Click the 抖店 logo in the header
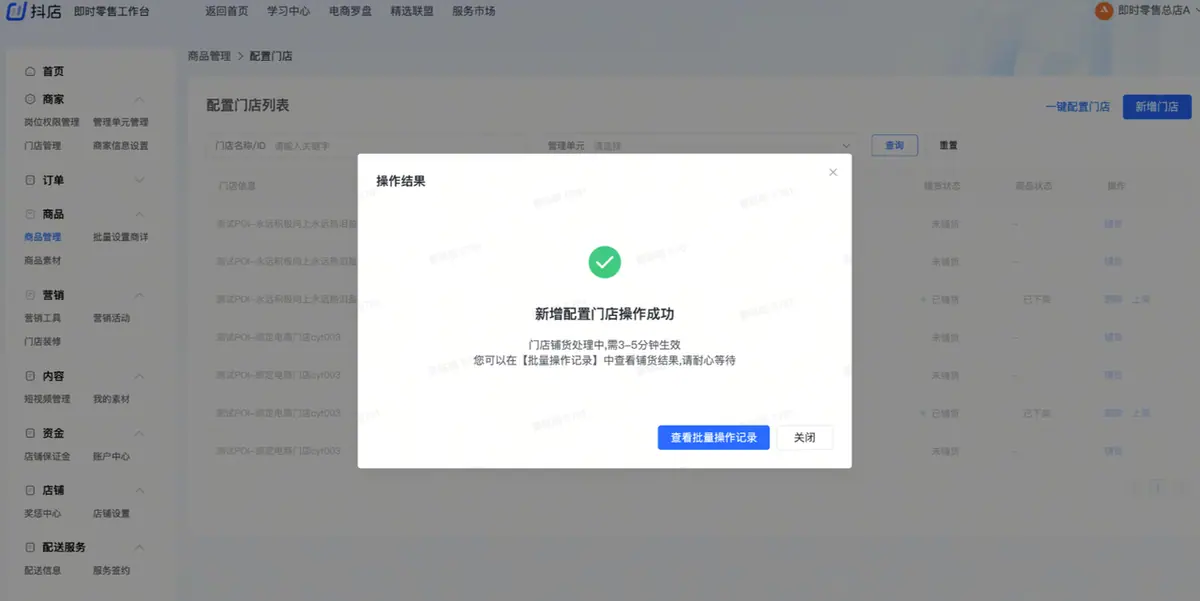1200x601 pixels. pos(33,12)
